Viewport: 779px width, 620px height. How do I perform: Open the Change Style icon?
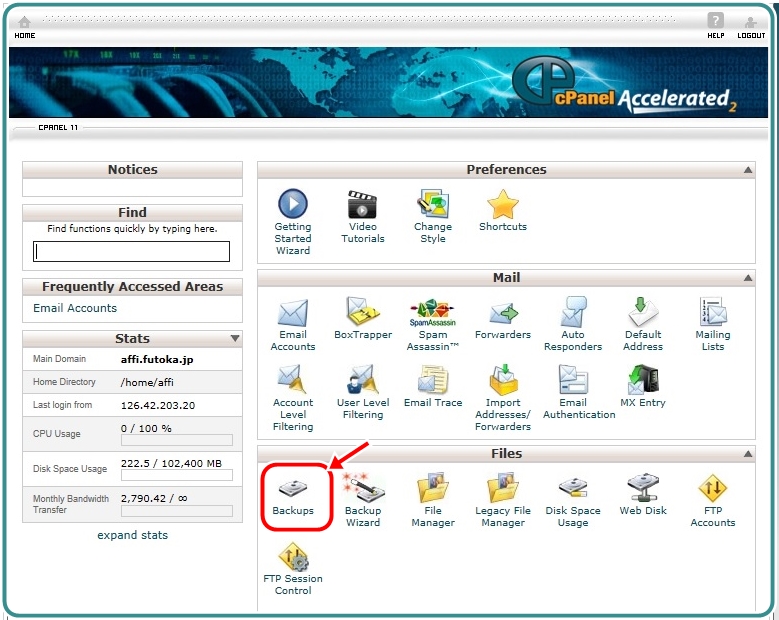tap(433, 204)
